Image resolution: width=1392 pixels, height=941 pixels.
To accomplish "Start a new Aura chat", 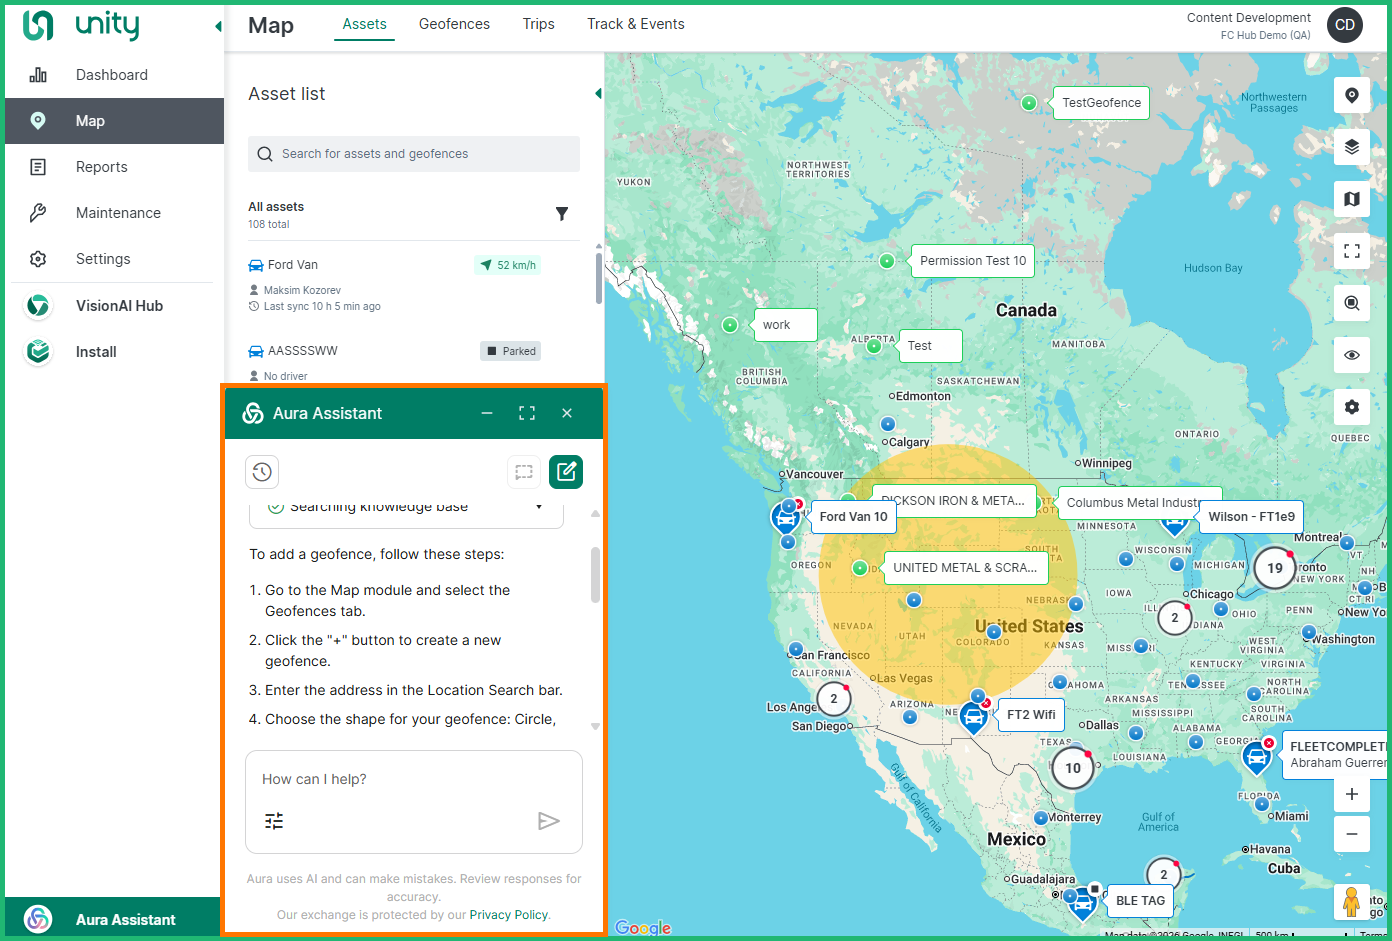I will coord(566,472).
